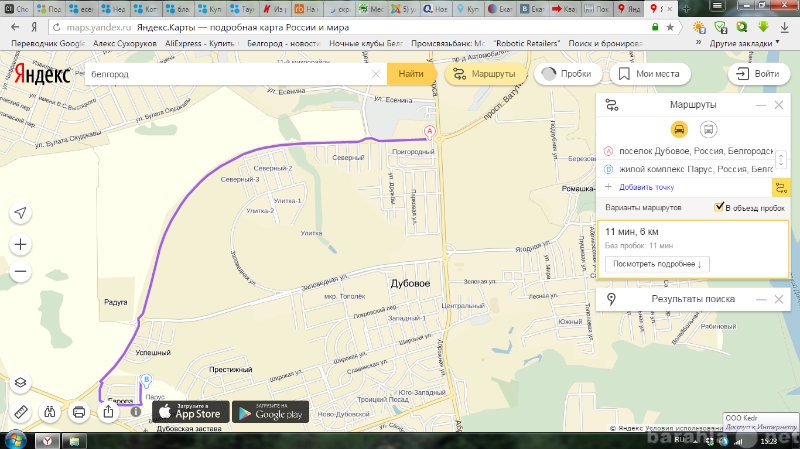Open new browser tab

tap(686, 9)
